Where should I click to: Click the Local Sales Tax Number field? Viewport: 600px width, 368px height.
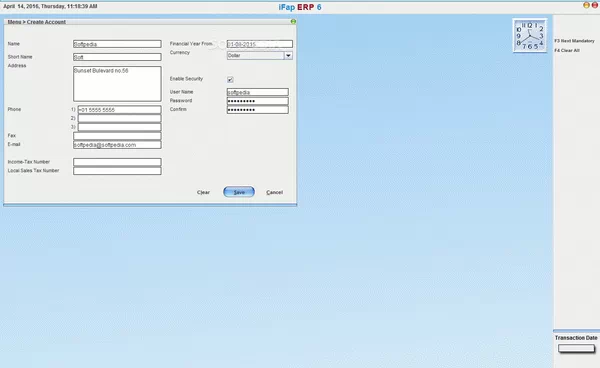pyautogui.click(x=117, y=171)
